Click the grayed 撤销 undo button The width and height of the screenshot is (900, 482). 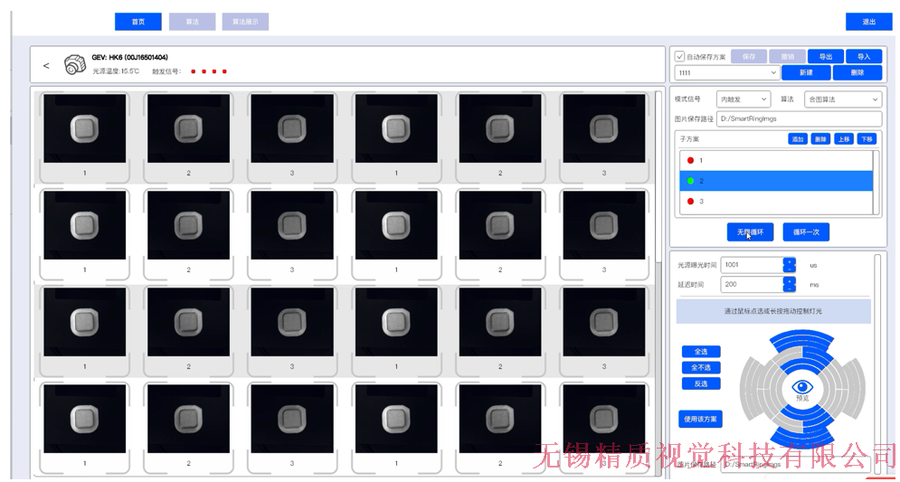pyautogui.click(x=786, y=56)
